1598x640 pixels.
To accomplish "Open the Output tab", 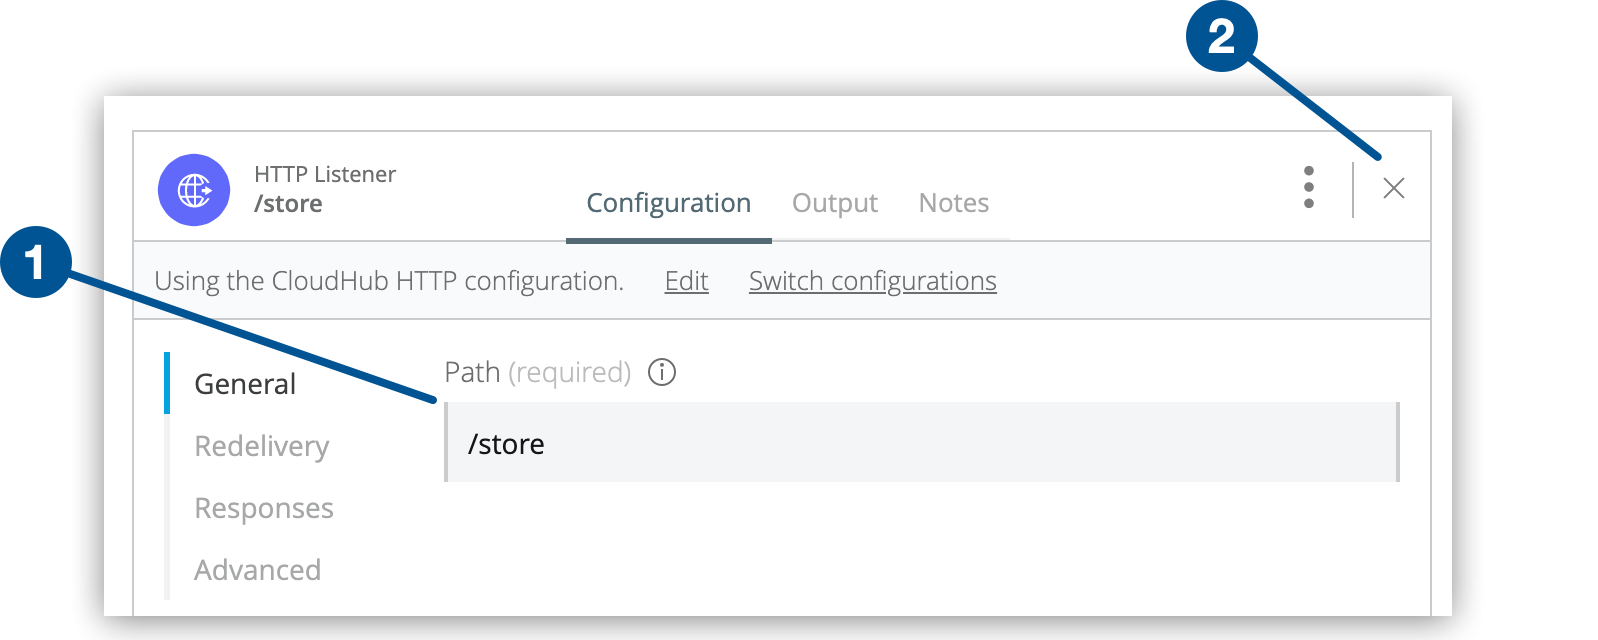I will coord(834,203).
